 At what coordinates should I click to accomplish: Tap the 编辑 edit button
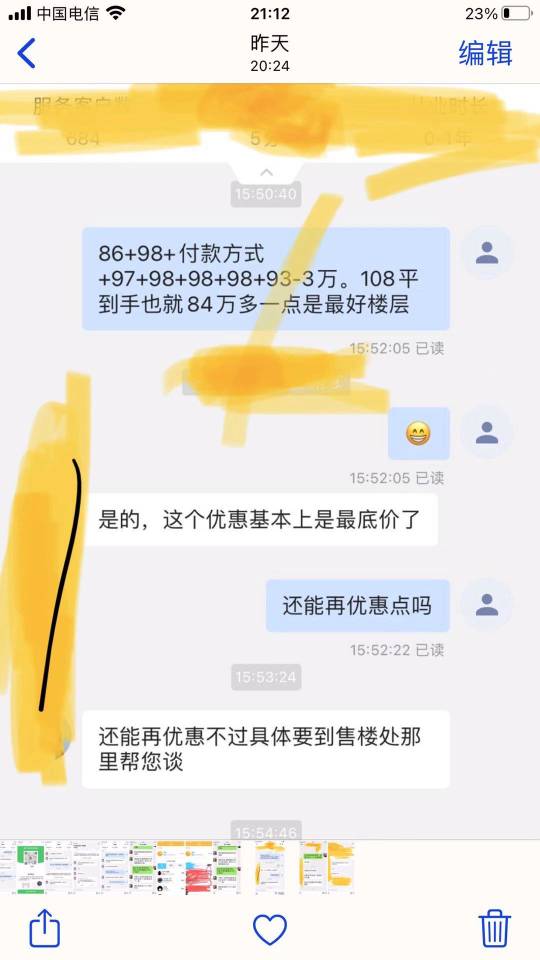(x=486, y=53)
